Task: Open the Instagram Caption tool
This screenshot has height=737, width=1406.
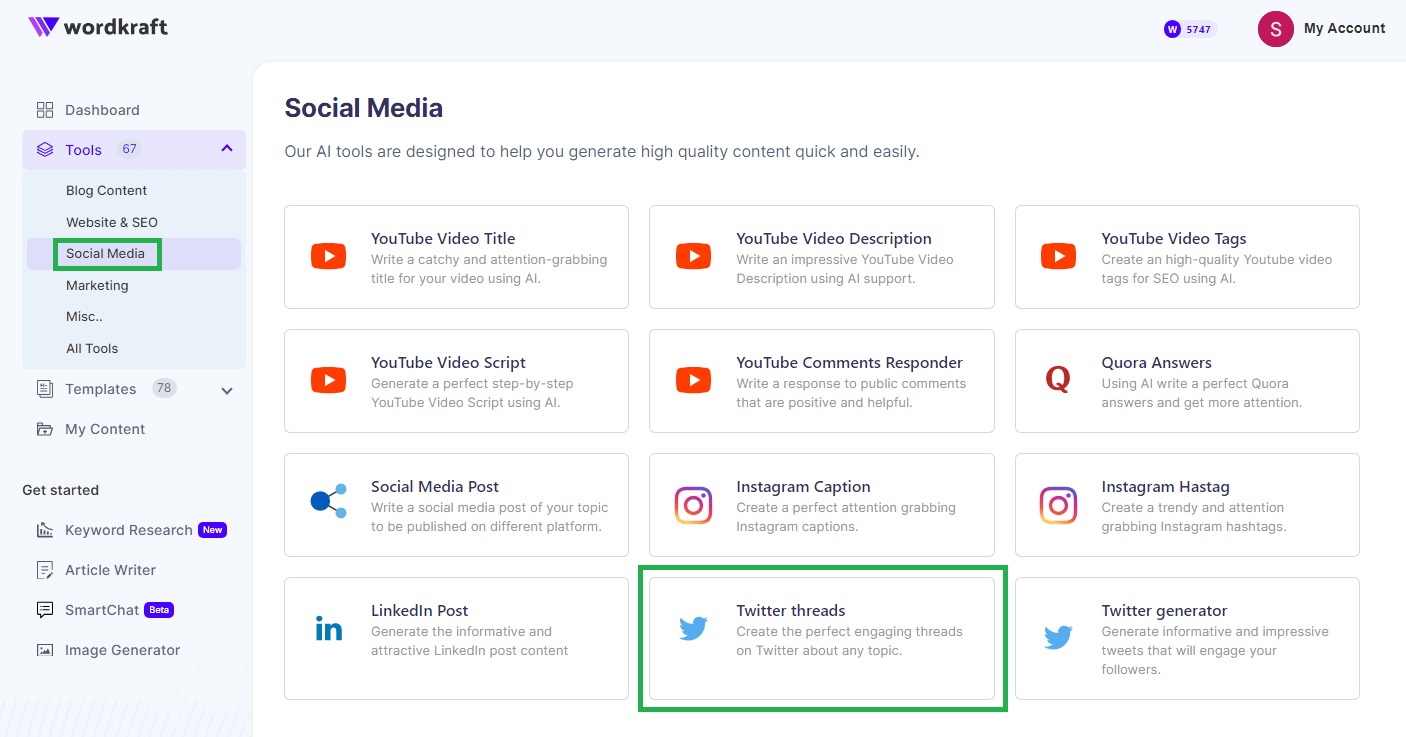Action: (803, 486)
